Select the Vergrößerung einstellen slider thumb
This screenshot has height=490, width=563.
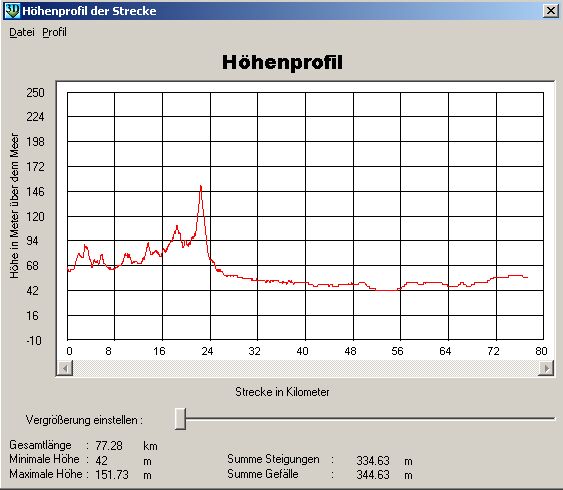[x=180, y=419]
